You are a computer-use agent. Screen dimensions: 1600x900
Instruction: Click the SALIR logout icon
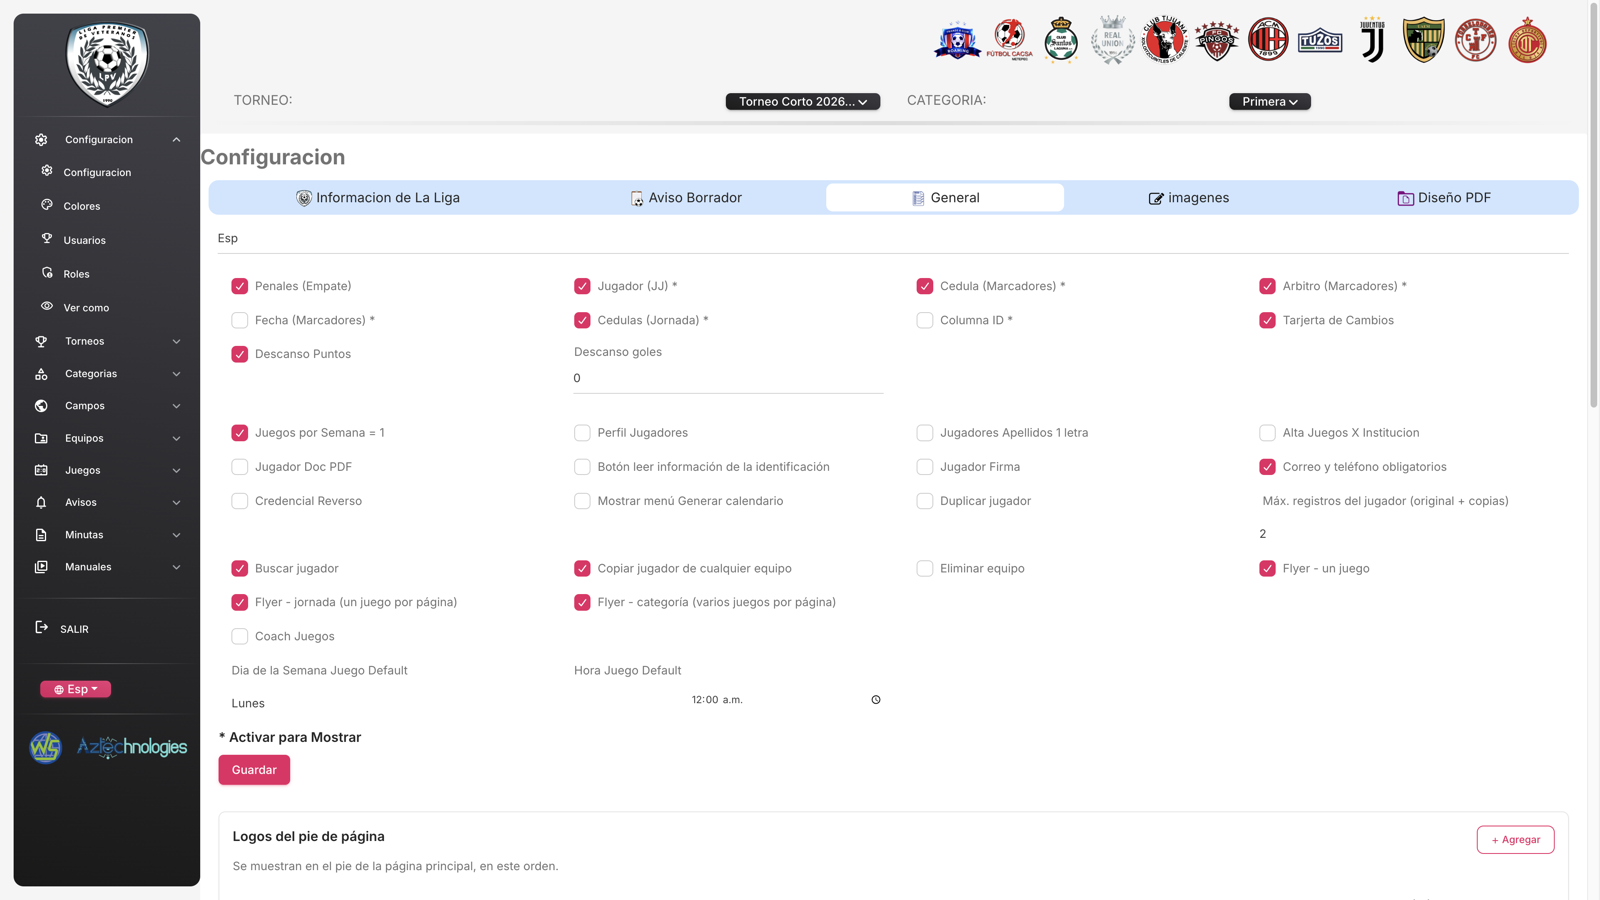coord(41,628)
